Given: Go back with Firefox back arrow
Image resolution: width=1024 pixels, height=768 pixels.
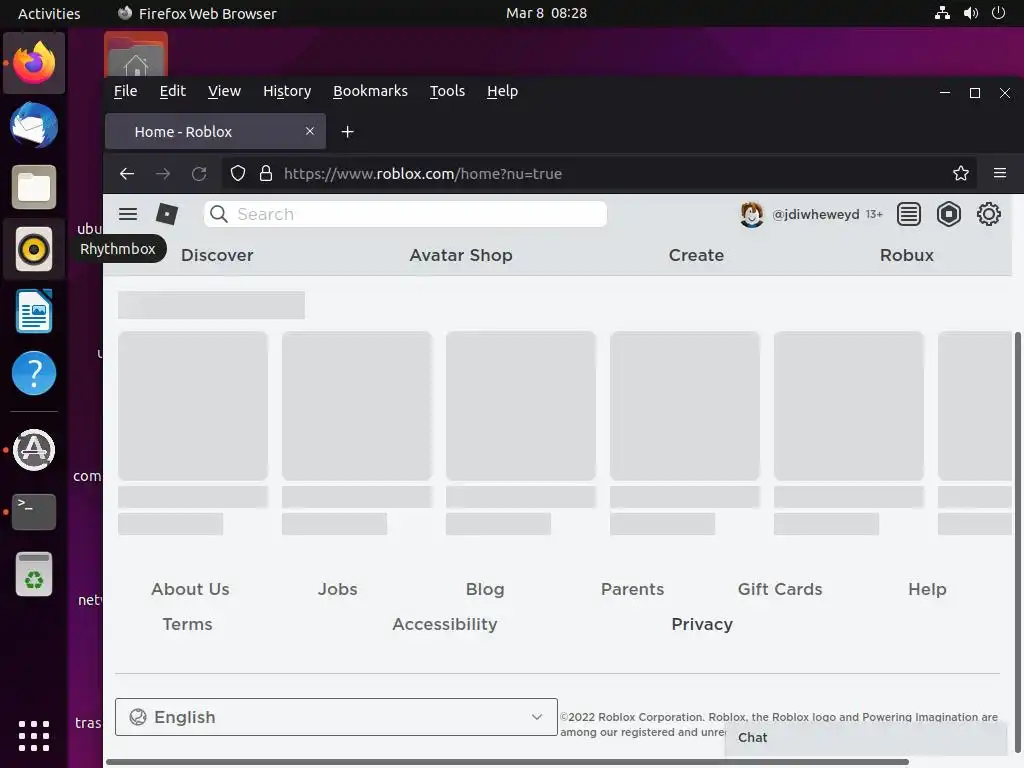Looking at the screenshot, I should coord(127,174).
